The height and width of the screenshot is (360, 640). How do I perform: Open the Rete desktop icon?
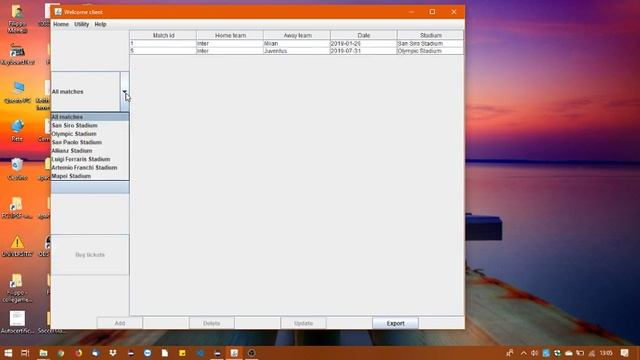coord(17,130)
